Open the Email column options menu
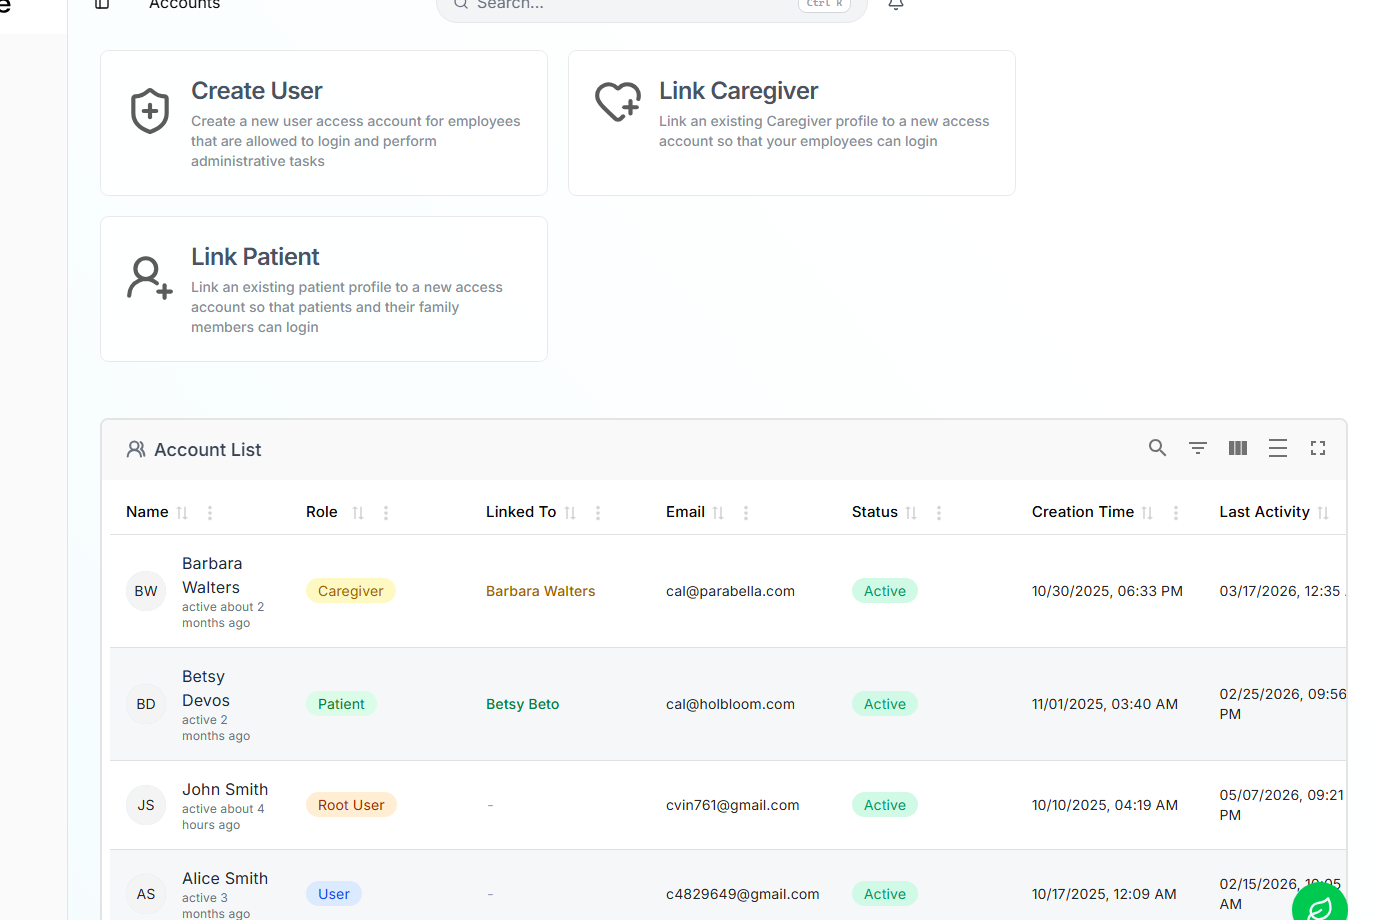This screenshot has height=920, width=1380. [x=746, y=513]
